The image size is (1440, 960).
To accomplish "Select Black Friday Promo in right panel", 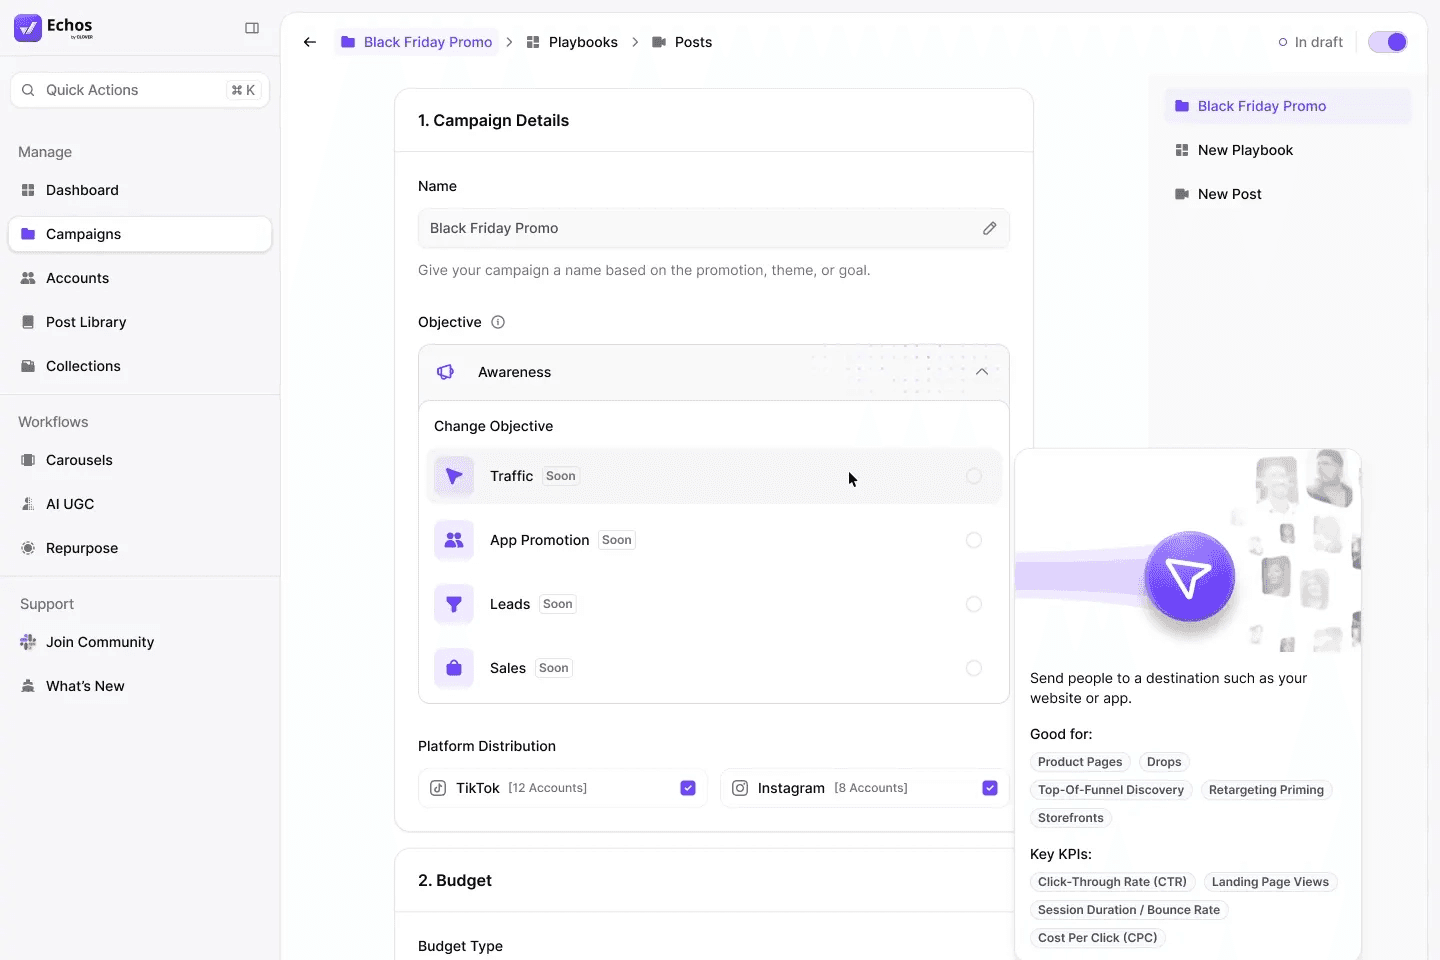I will pyautogui.click(x=1288, y=106).
